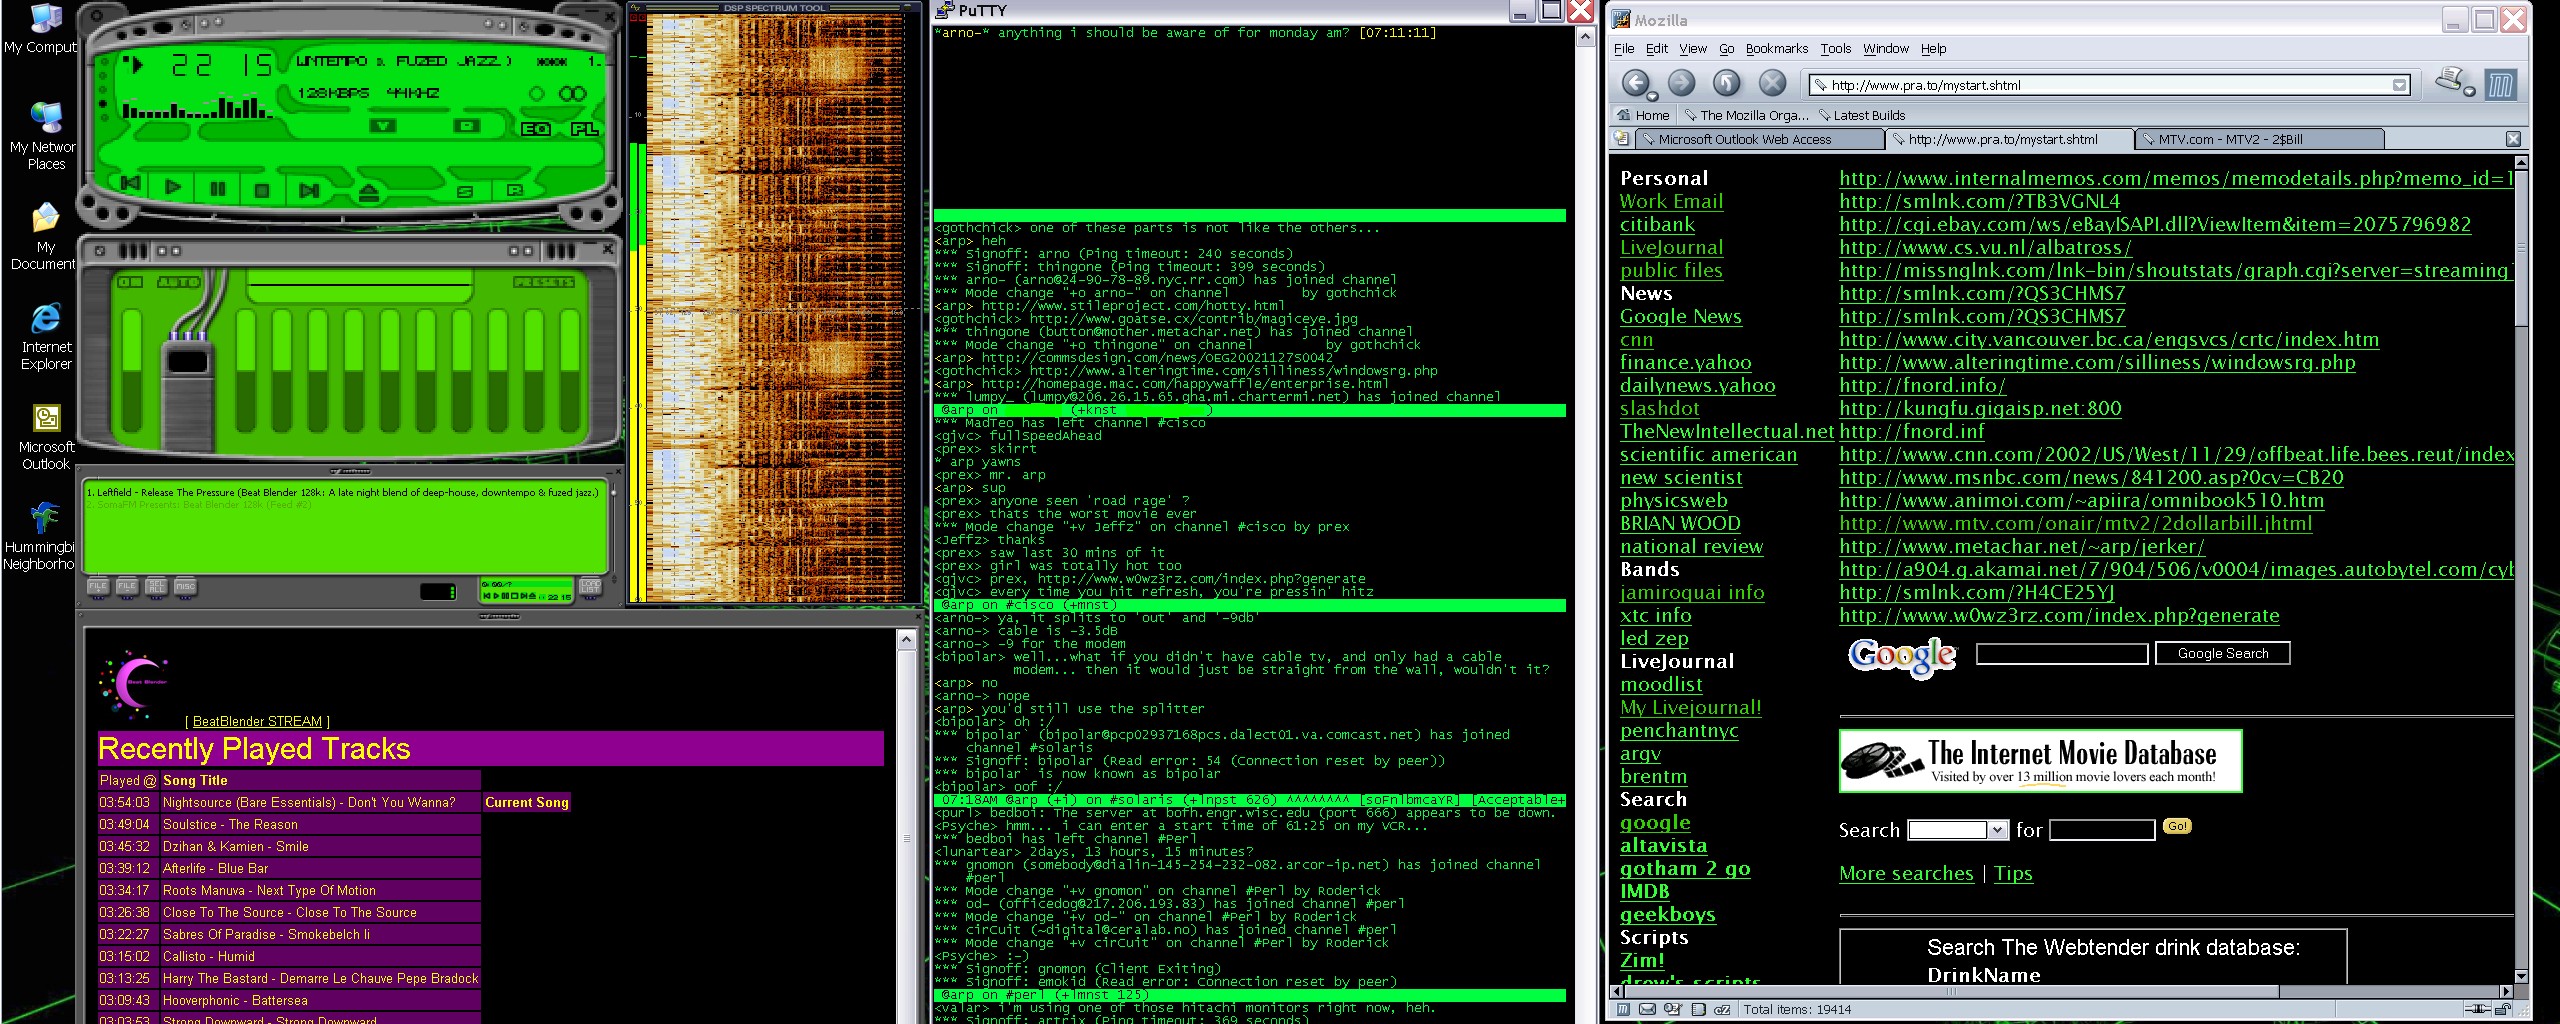Click Mozilla's reload button
The height and width of the screenshot is (1024, 2560).
(x=1726, y=84)
